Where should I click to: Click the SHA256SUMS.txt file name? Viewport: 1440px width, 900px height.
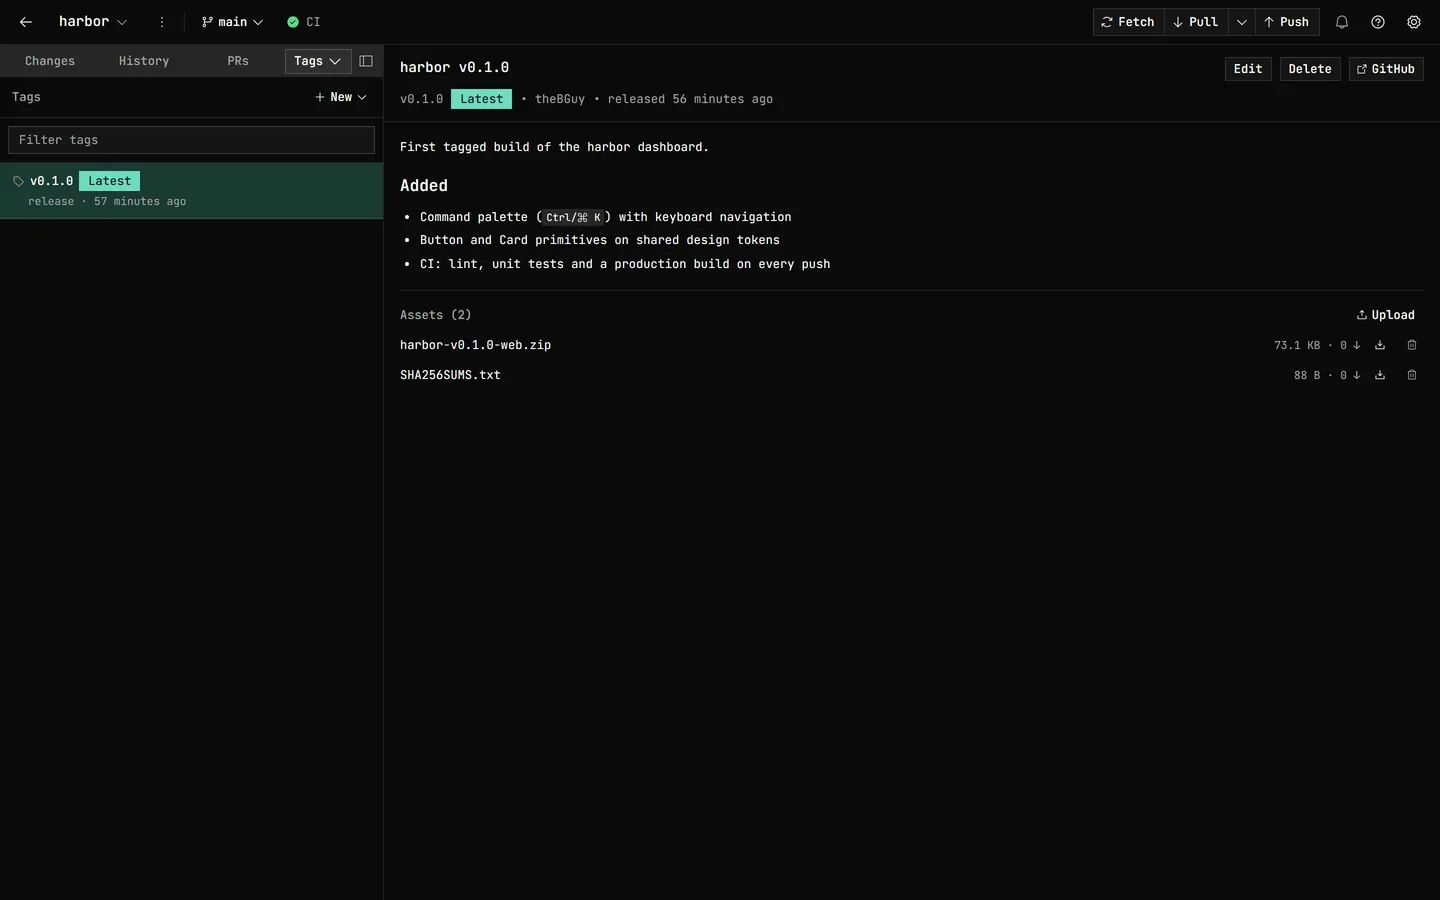point(450,375)
